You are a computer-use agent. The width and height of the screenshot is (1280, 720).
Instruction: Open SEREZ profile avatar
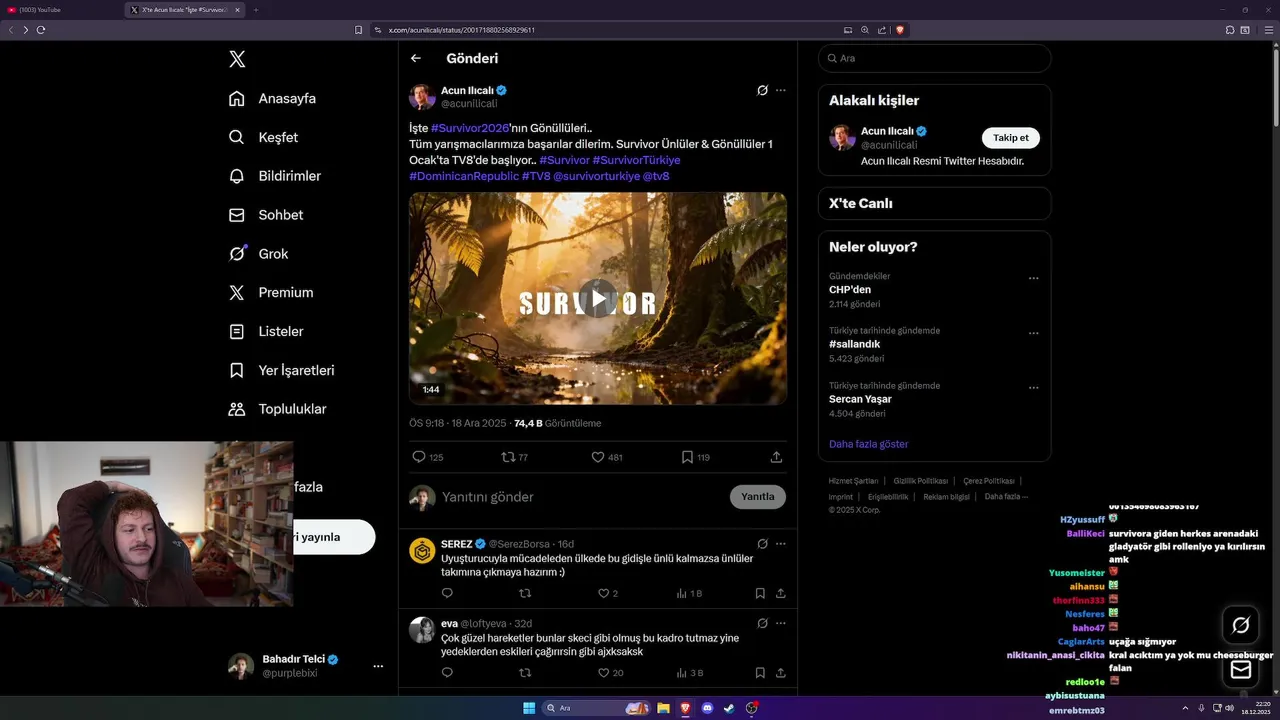[x=422, y=551]
